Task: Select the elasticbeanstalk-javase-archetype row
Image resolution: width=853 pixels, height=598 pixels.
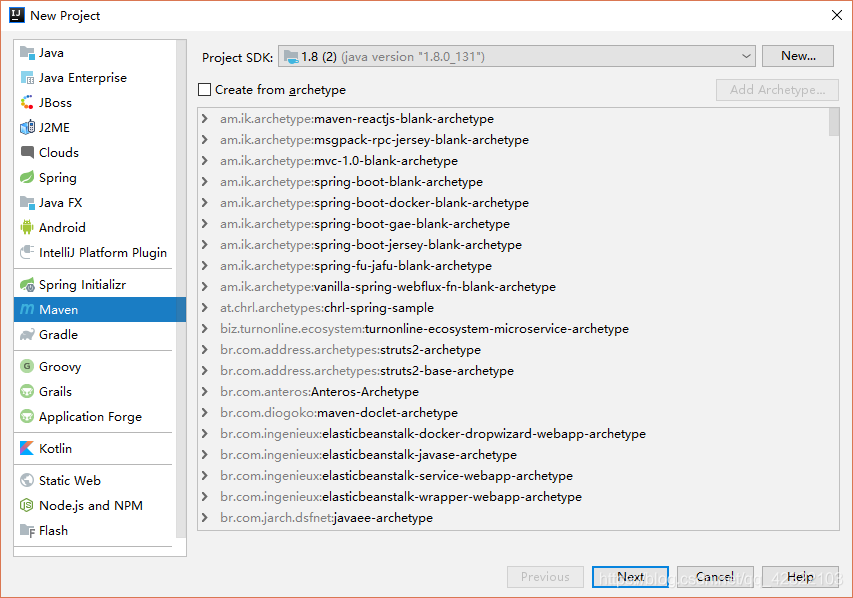Action: [514, 455]
